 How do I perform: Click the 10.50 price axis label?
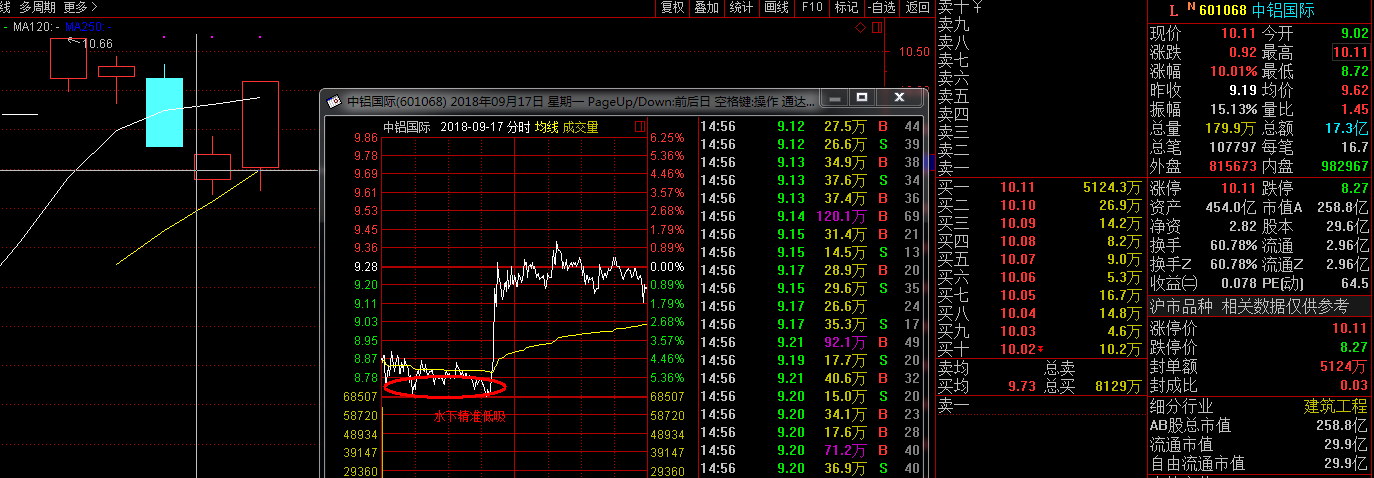(915, 52)
